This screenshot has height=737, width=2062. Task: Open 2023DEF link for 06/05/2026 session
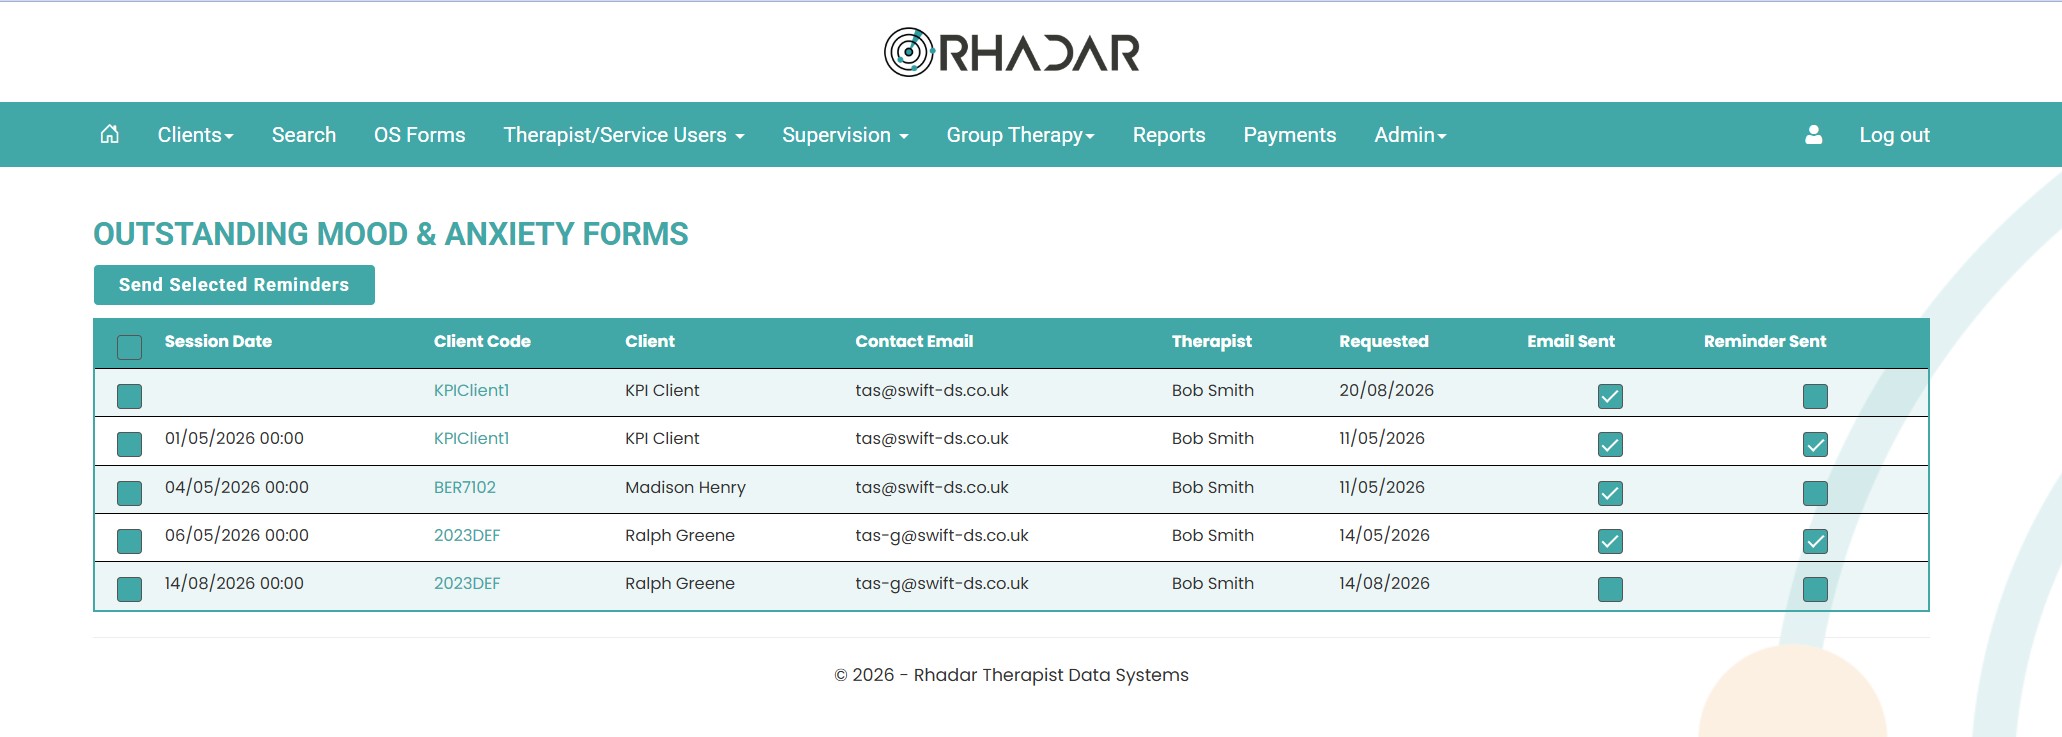(467, 535)
